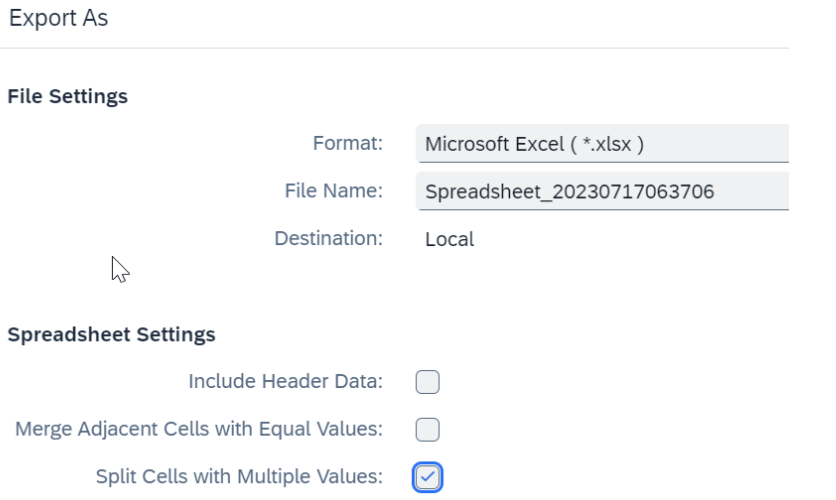Click the "File Name:" field label

pos(334,190)
